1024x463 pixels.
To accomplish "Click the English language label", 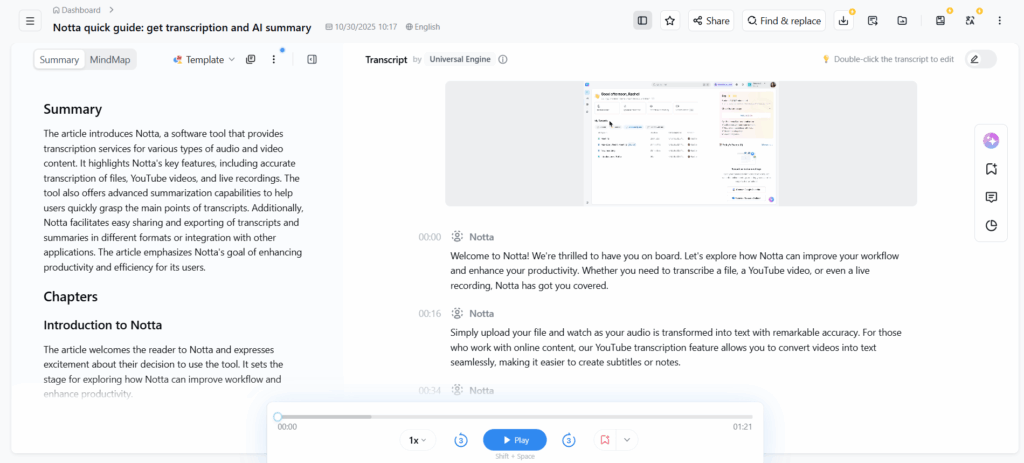I will click(423, 27).
